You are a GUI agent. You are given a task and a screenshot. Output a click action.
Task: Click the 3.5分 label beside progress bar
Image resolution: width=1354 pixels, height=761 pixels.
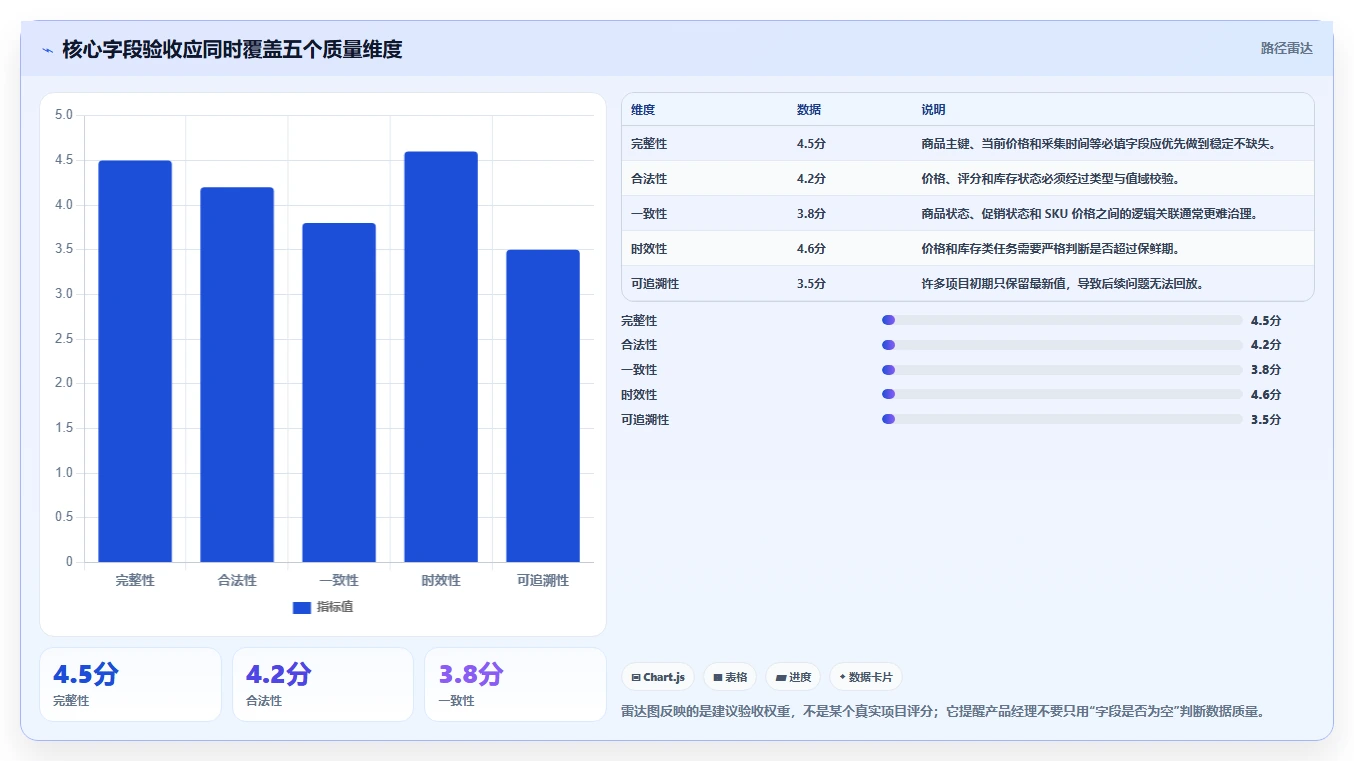point(1266,420)
